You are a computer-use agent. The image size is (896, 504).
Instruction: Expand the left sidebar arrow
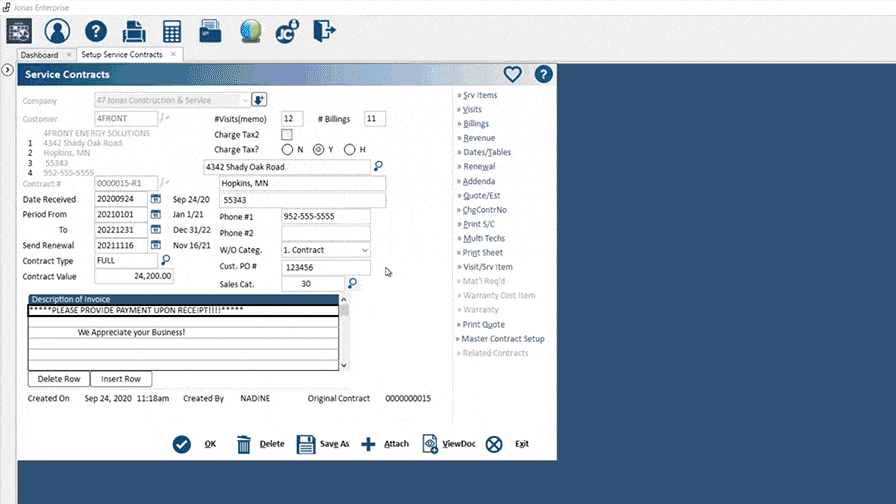[x=7, y=70]
